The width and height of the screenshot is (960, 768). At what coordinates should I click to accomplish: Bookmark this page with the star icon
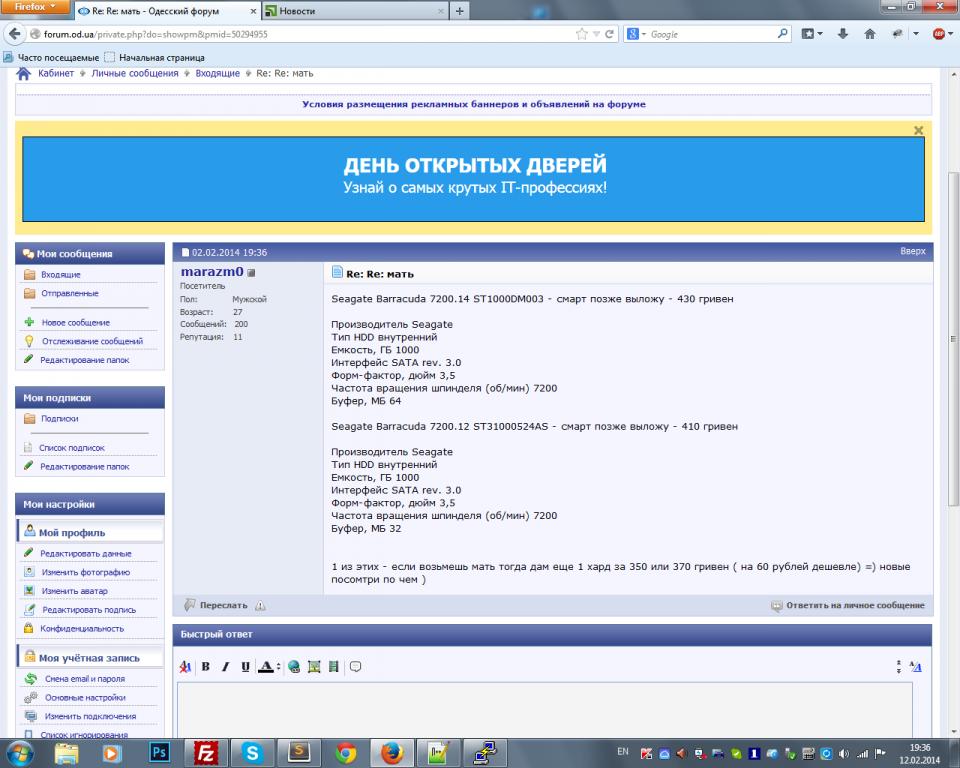pyautogui.click(x=582, y=34)
